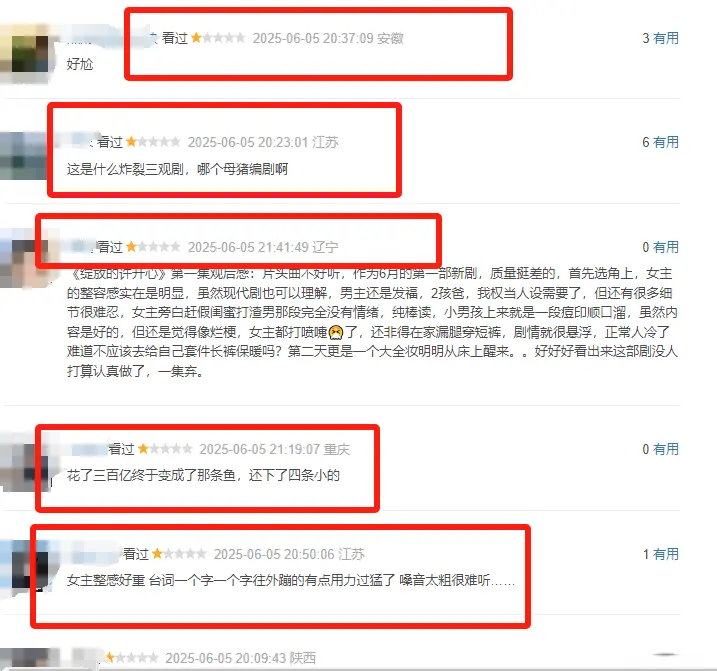Click the blurred username of the 重庆 reviewer

pos(89,449)
